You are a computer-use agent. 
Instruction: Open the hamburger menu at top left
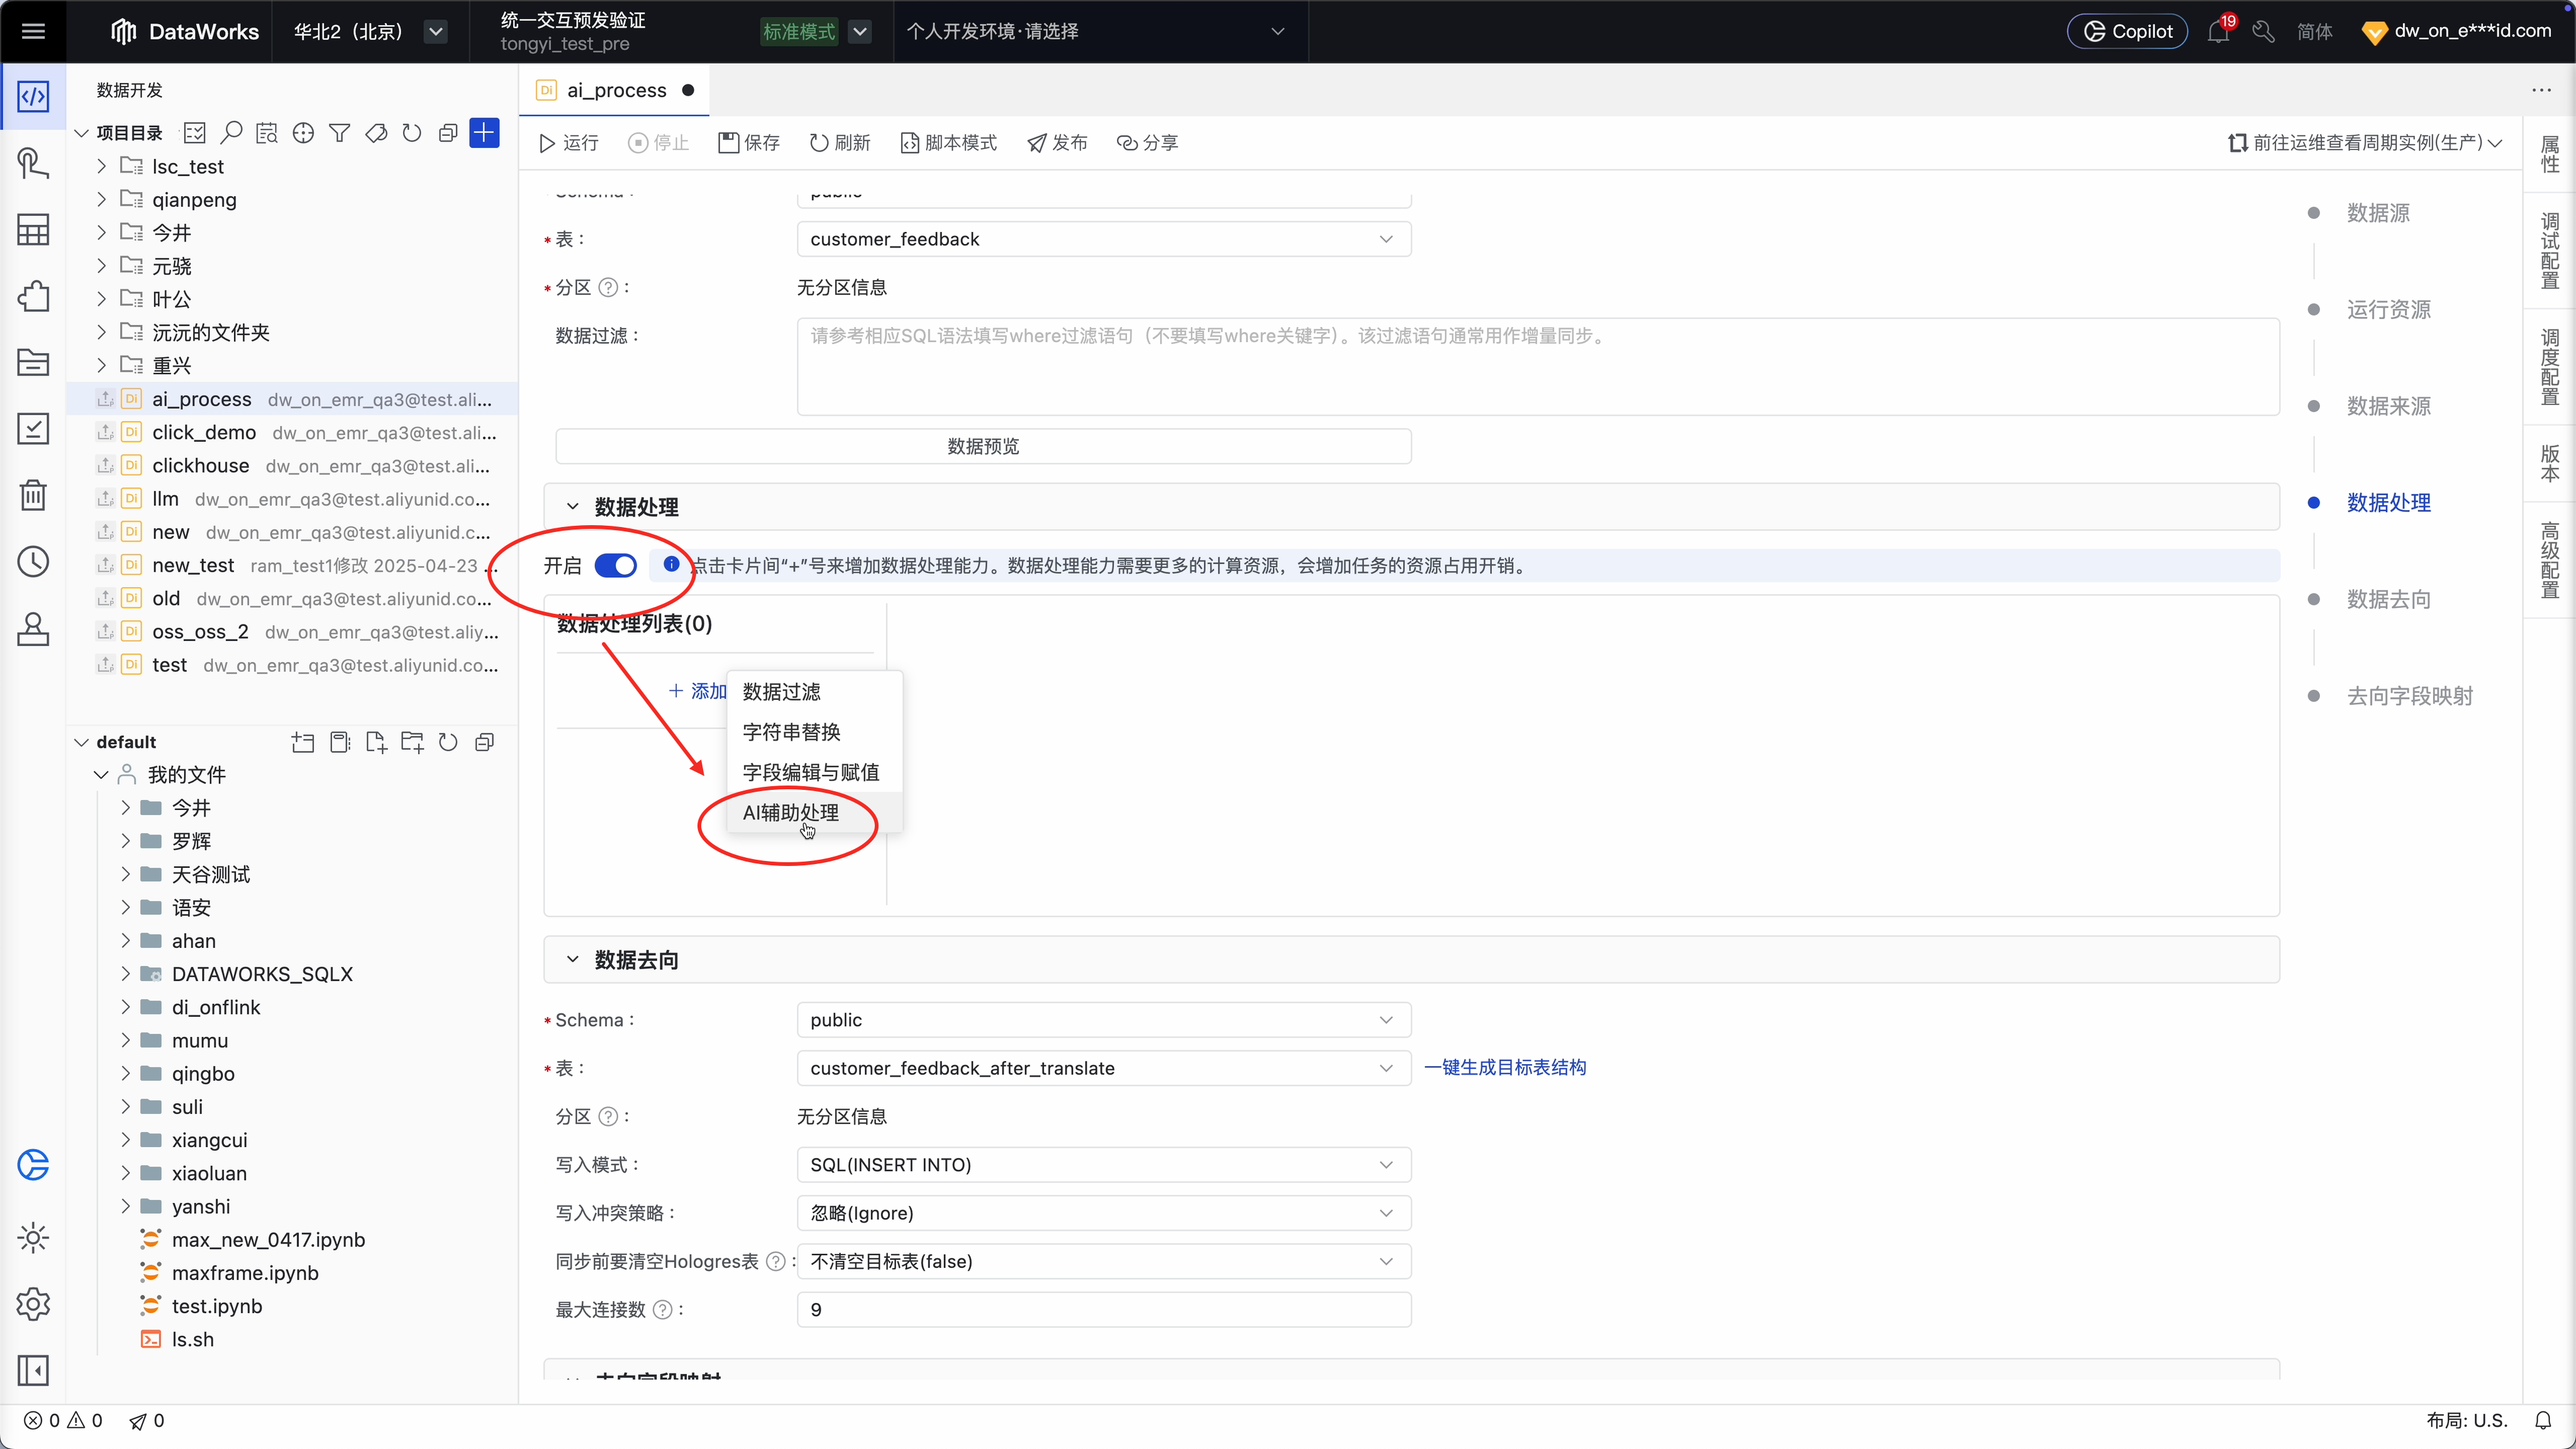(x=33, y=31)
